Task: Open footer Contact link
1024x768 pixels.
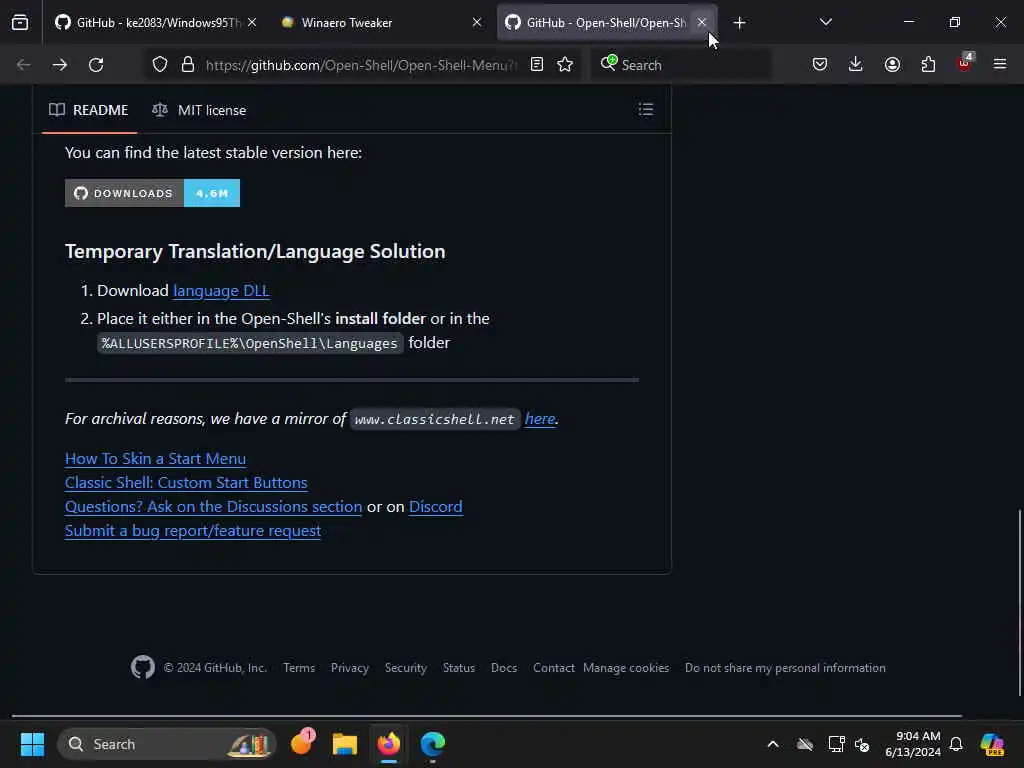Action: click(x=554, y=667)
